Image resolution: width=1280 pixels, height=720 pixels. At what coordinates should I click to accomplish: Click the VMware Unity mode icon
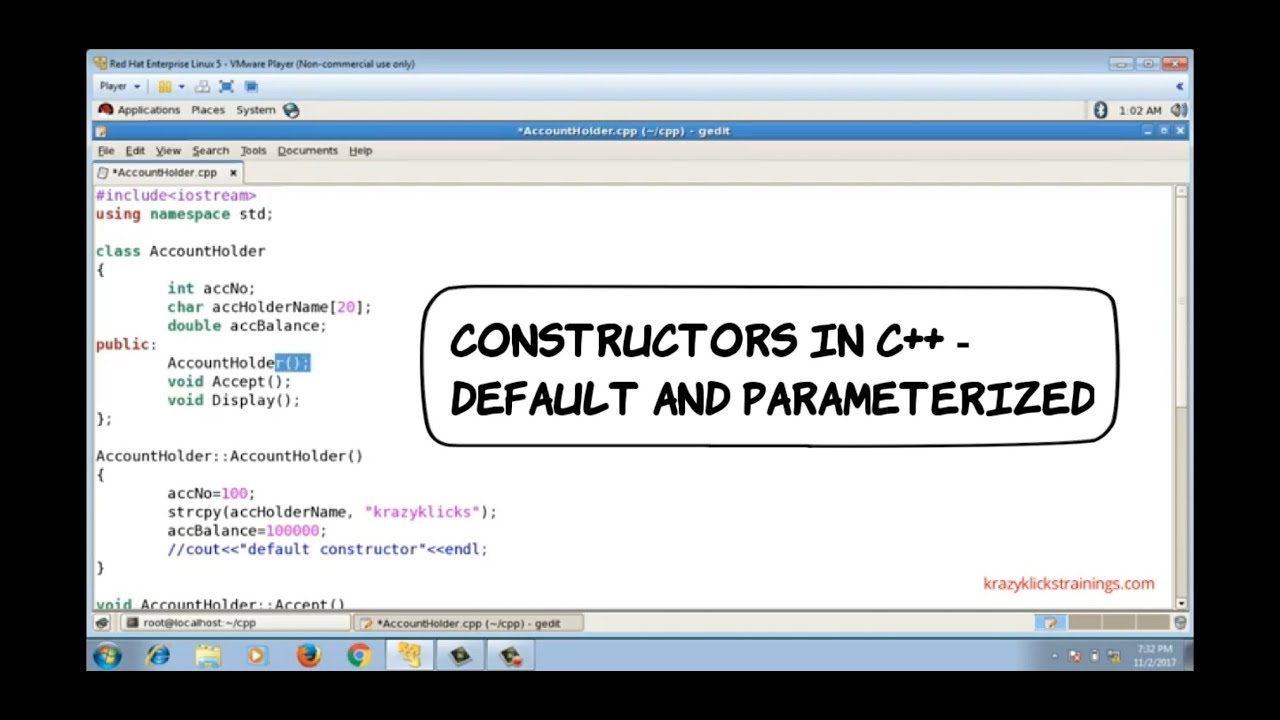(x=251, y=87)
